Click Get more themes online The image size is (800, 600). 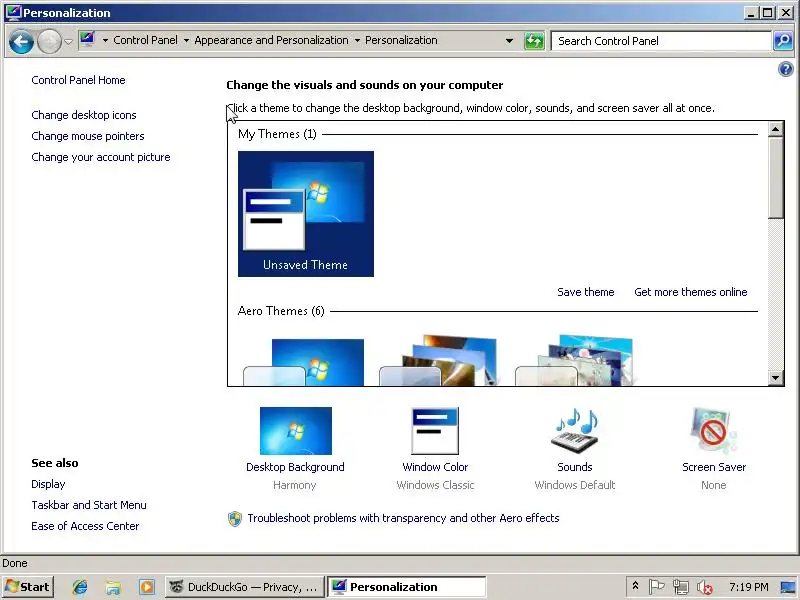click(x=691, y=292)
